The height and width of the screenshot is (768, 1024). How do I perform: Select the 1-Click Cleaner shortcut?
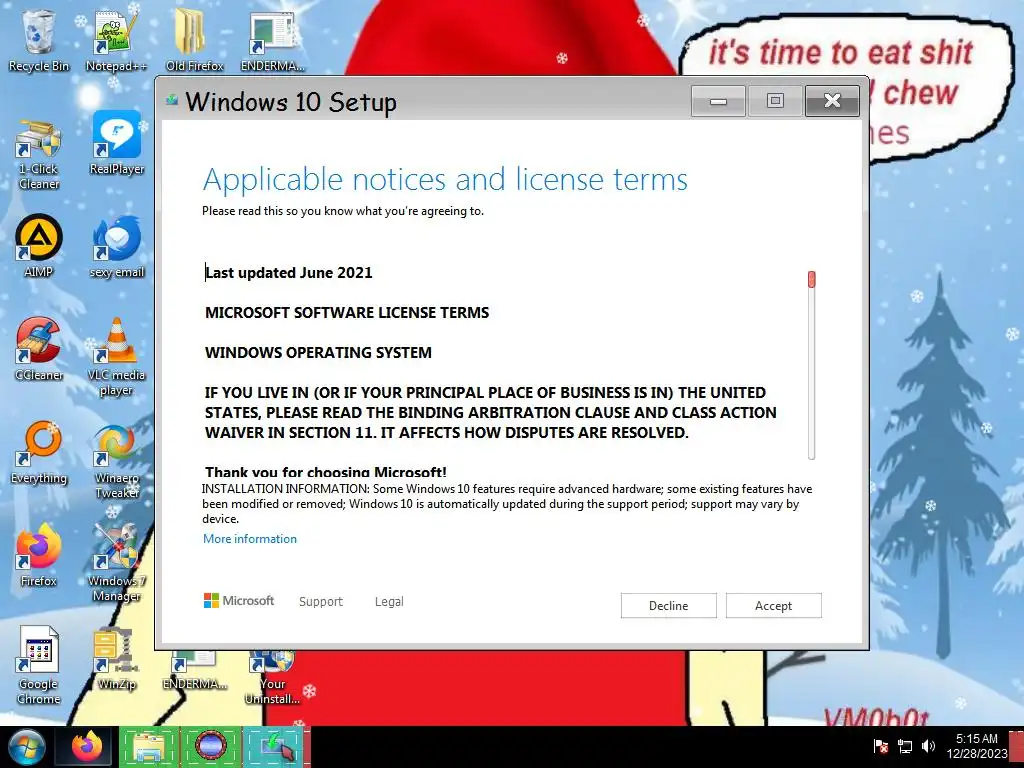point(39,154)
